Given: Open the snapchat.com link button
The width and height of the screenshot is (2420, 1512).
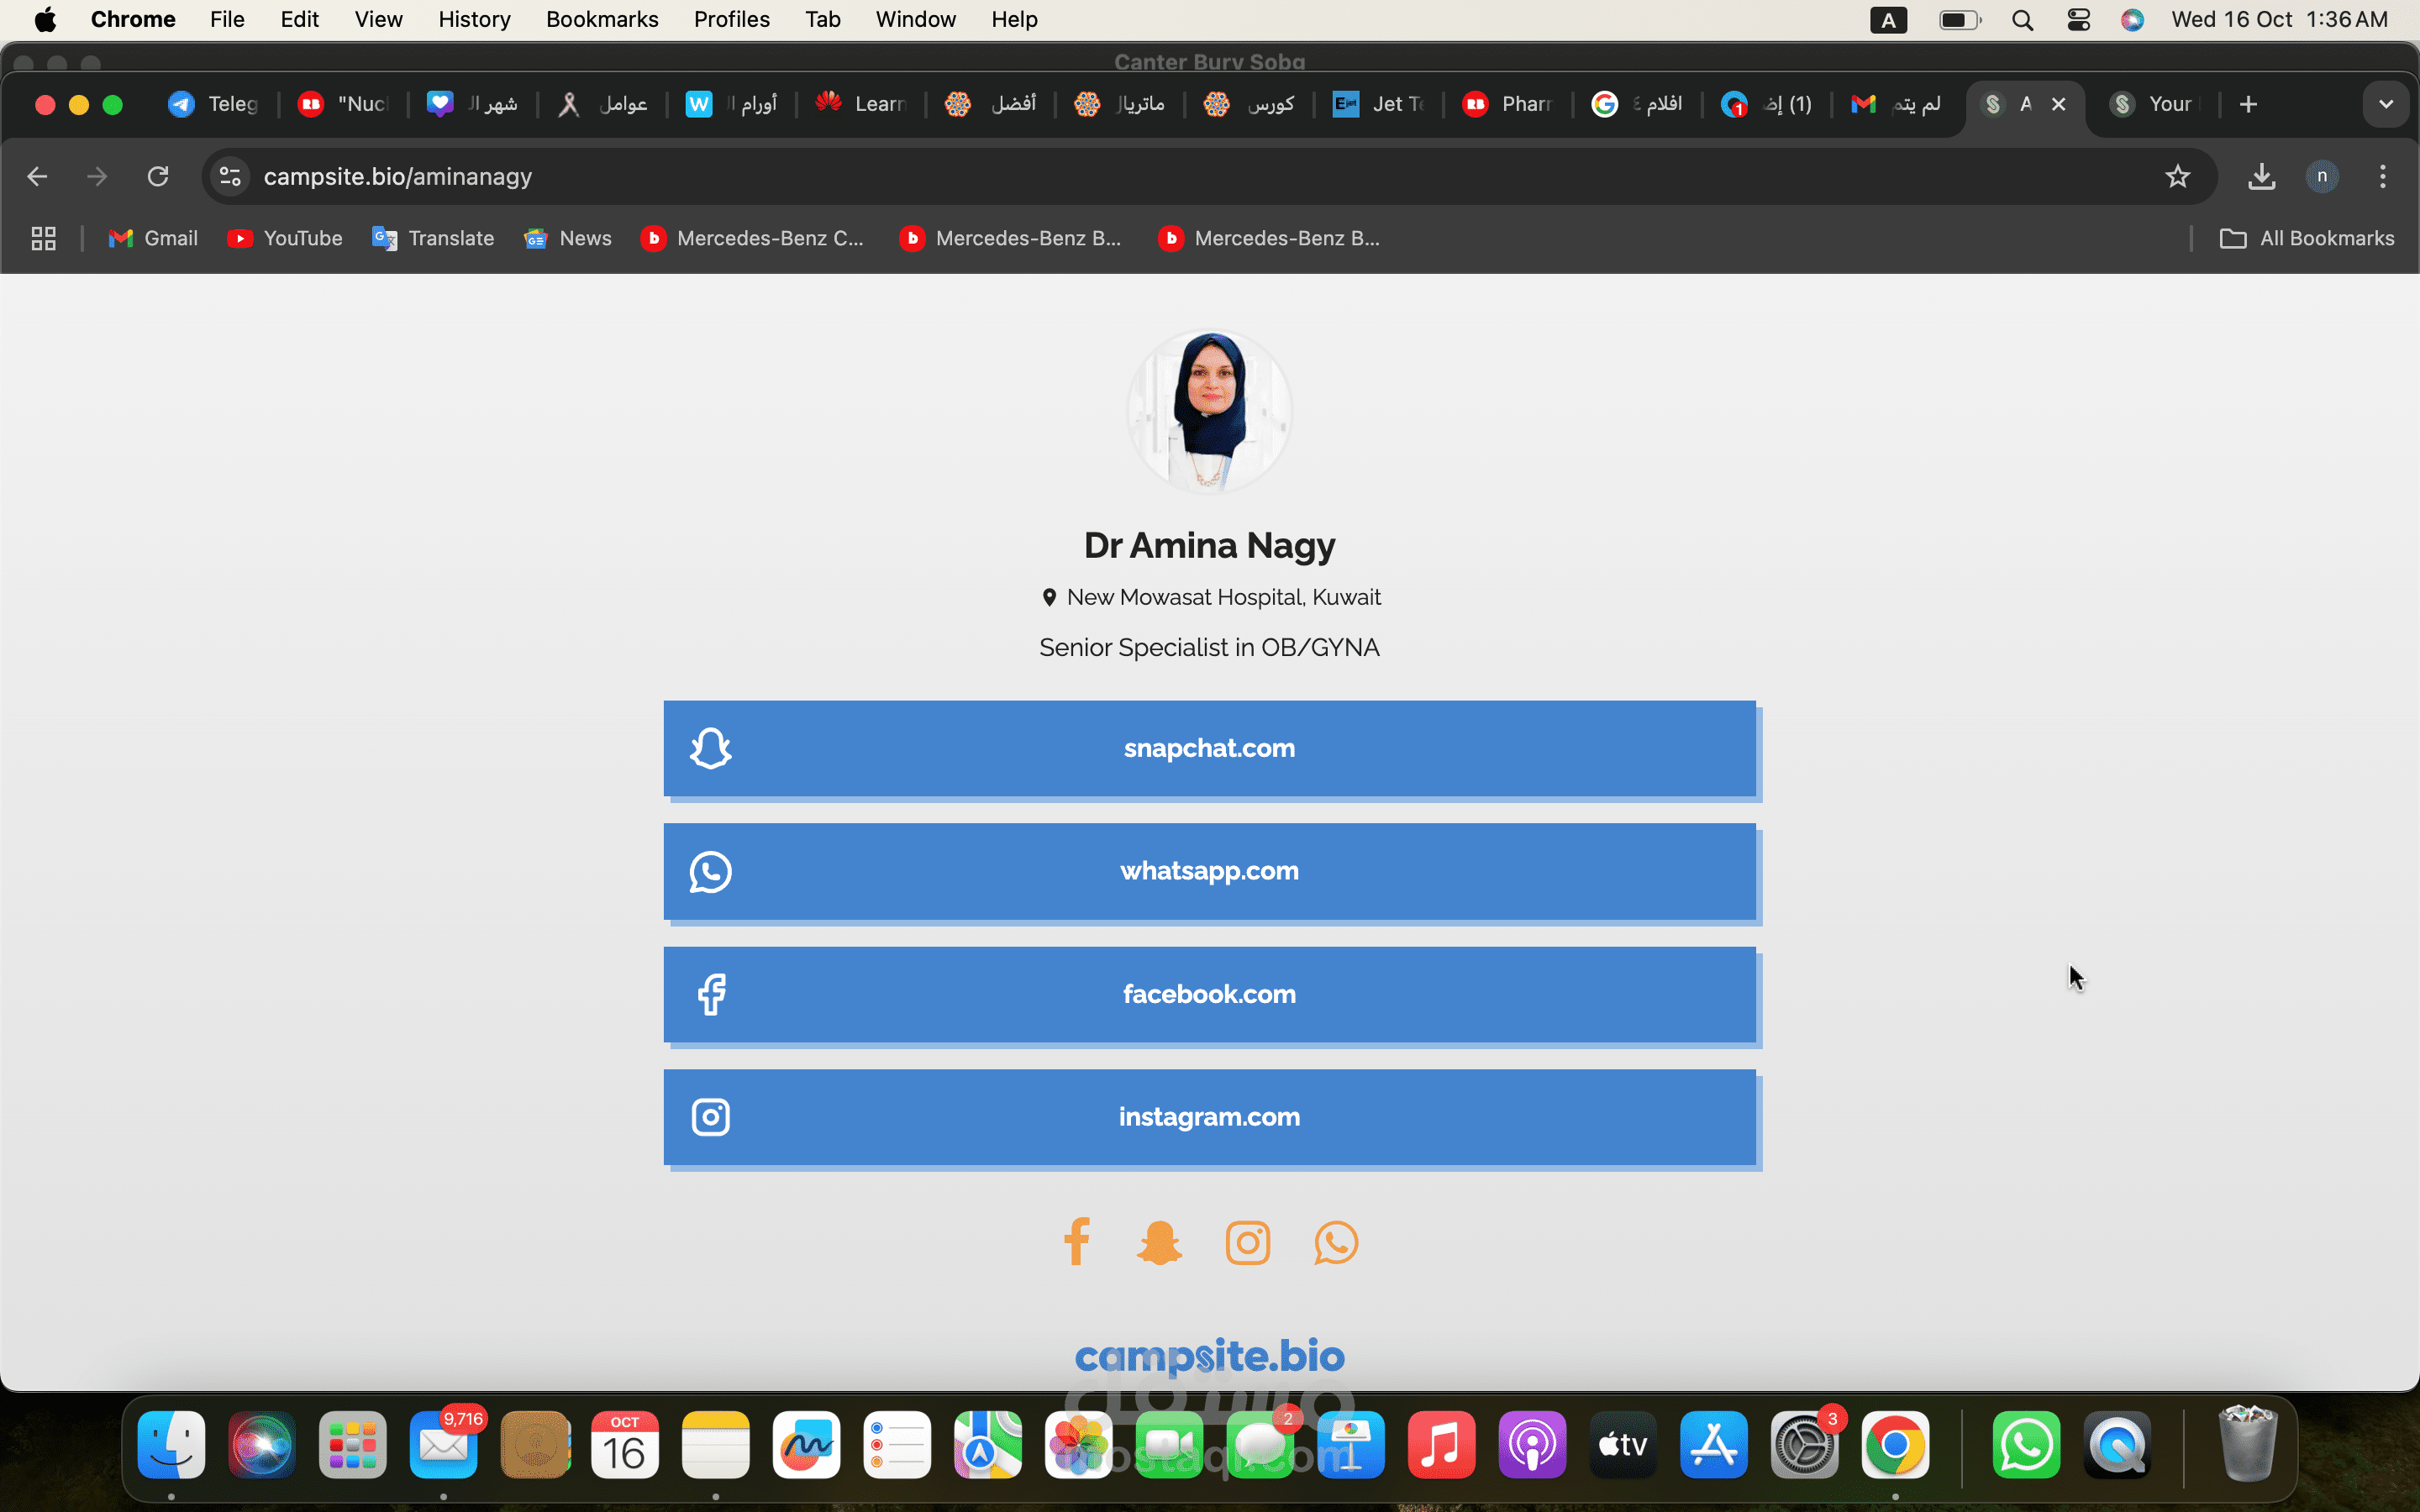Looking at the screenshot, I should [1209, 748].
